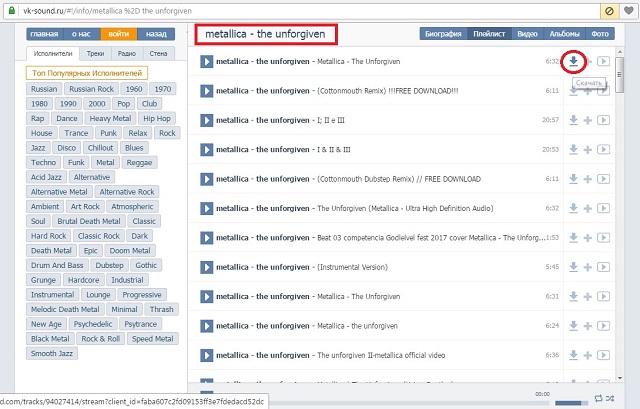
Task: Add the 6:24 'the unforgiven' track to playlist
Action: [588, 326]
